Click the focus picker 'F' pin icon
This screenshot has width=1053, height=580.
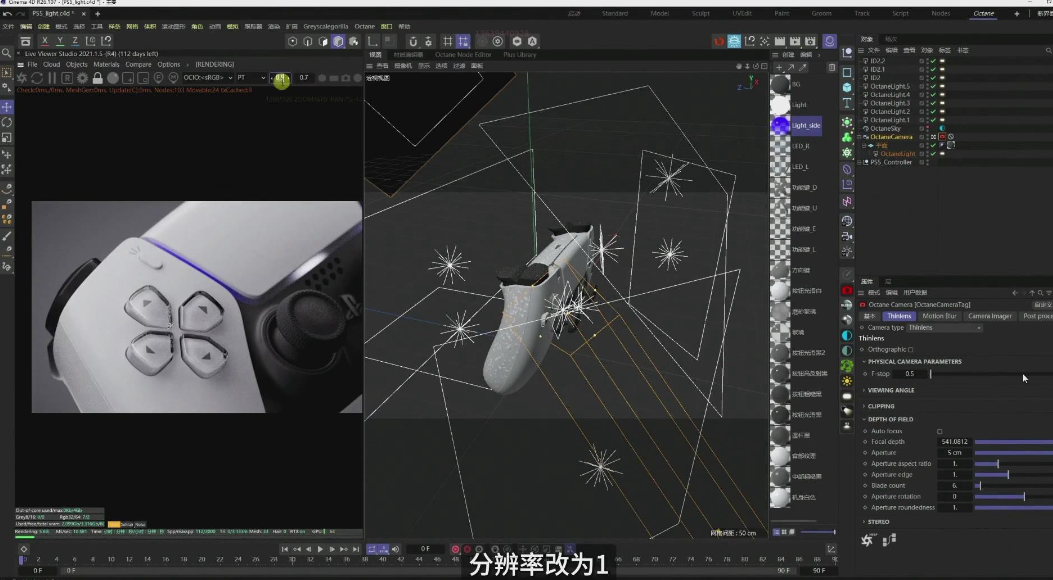(158, 78)
